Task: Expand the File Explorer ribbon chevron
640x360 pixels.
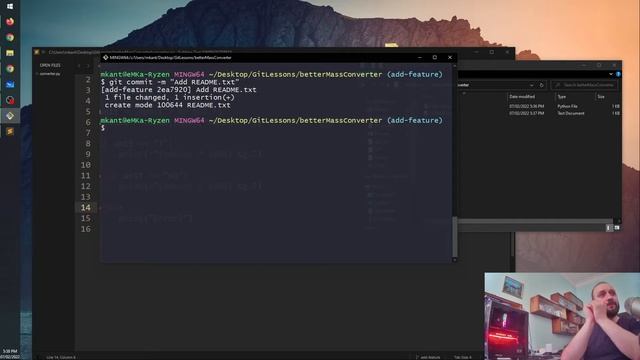Action: (x=611, y=74)
